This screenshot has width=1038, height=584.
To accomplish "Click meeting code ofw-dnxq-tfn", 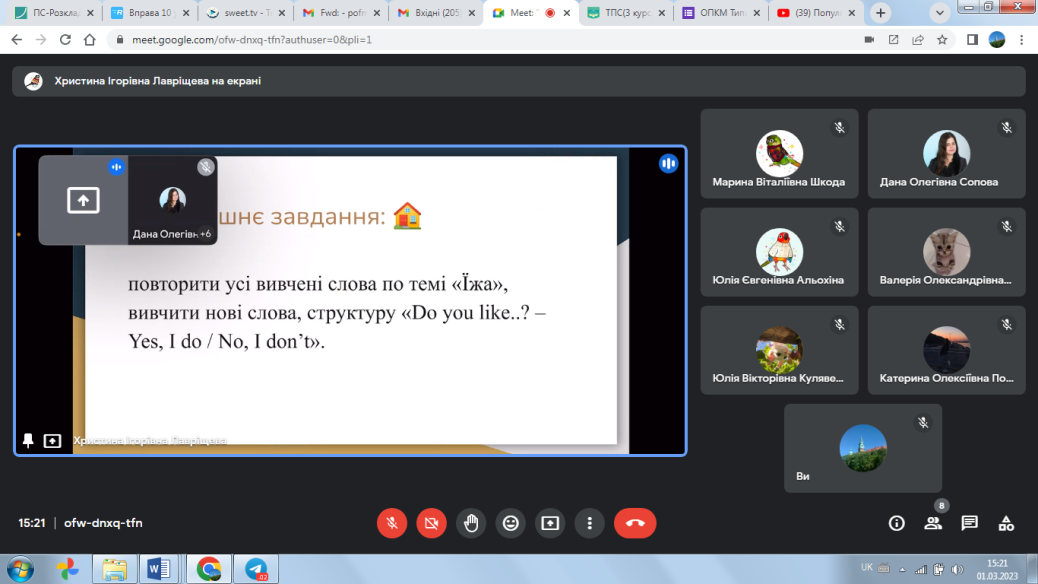I will [x=103, y=523].
